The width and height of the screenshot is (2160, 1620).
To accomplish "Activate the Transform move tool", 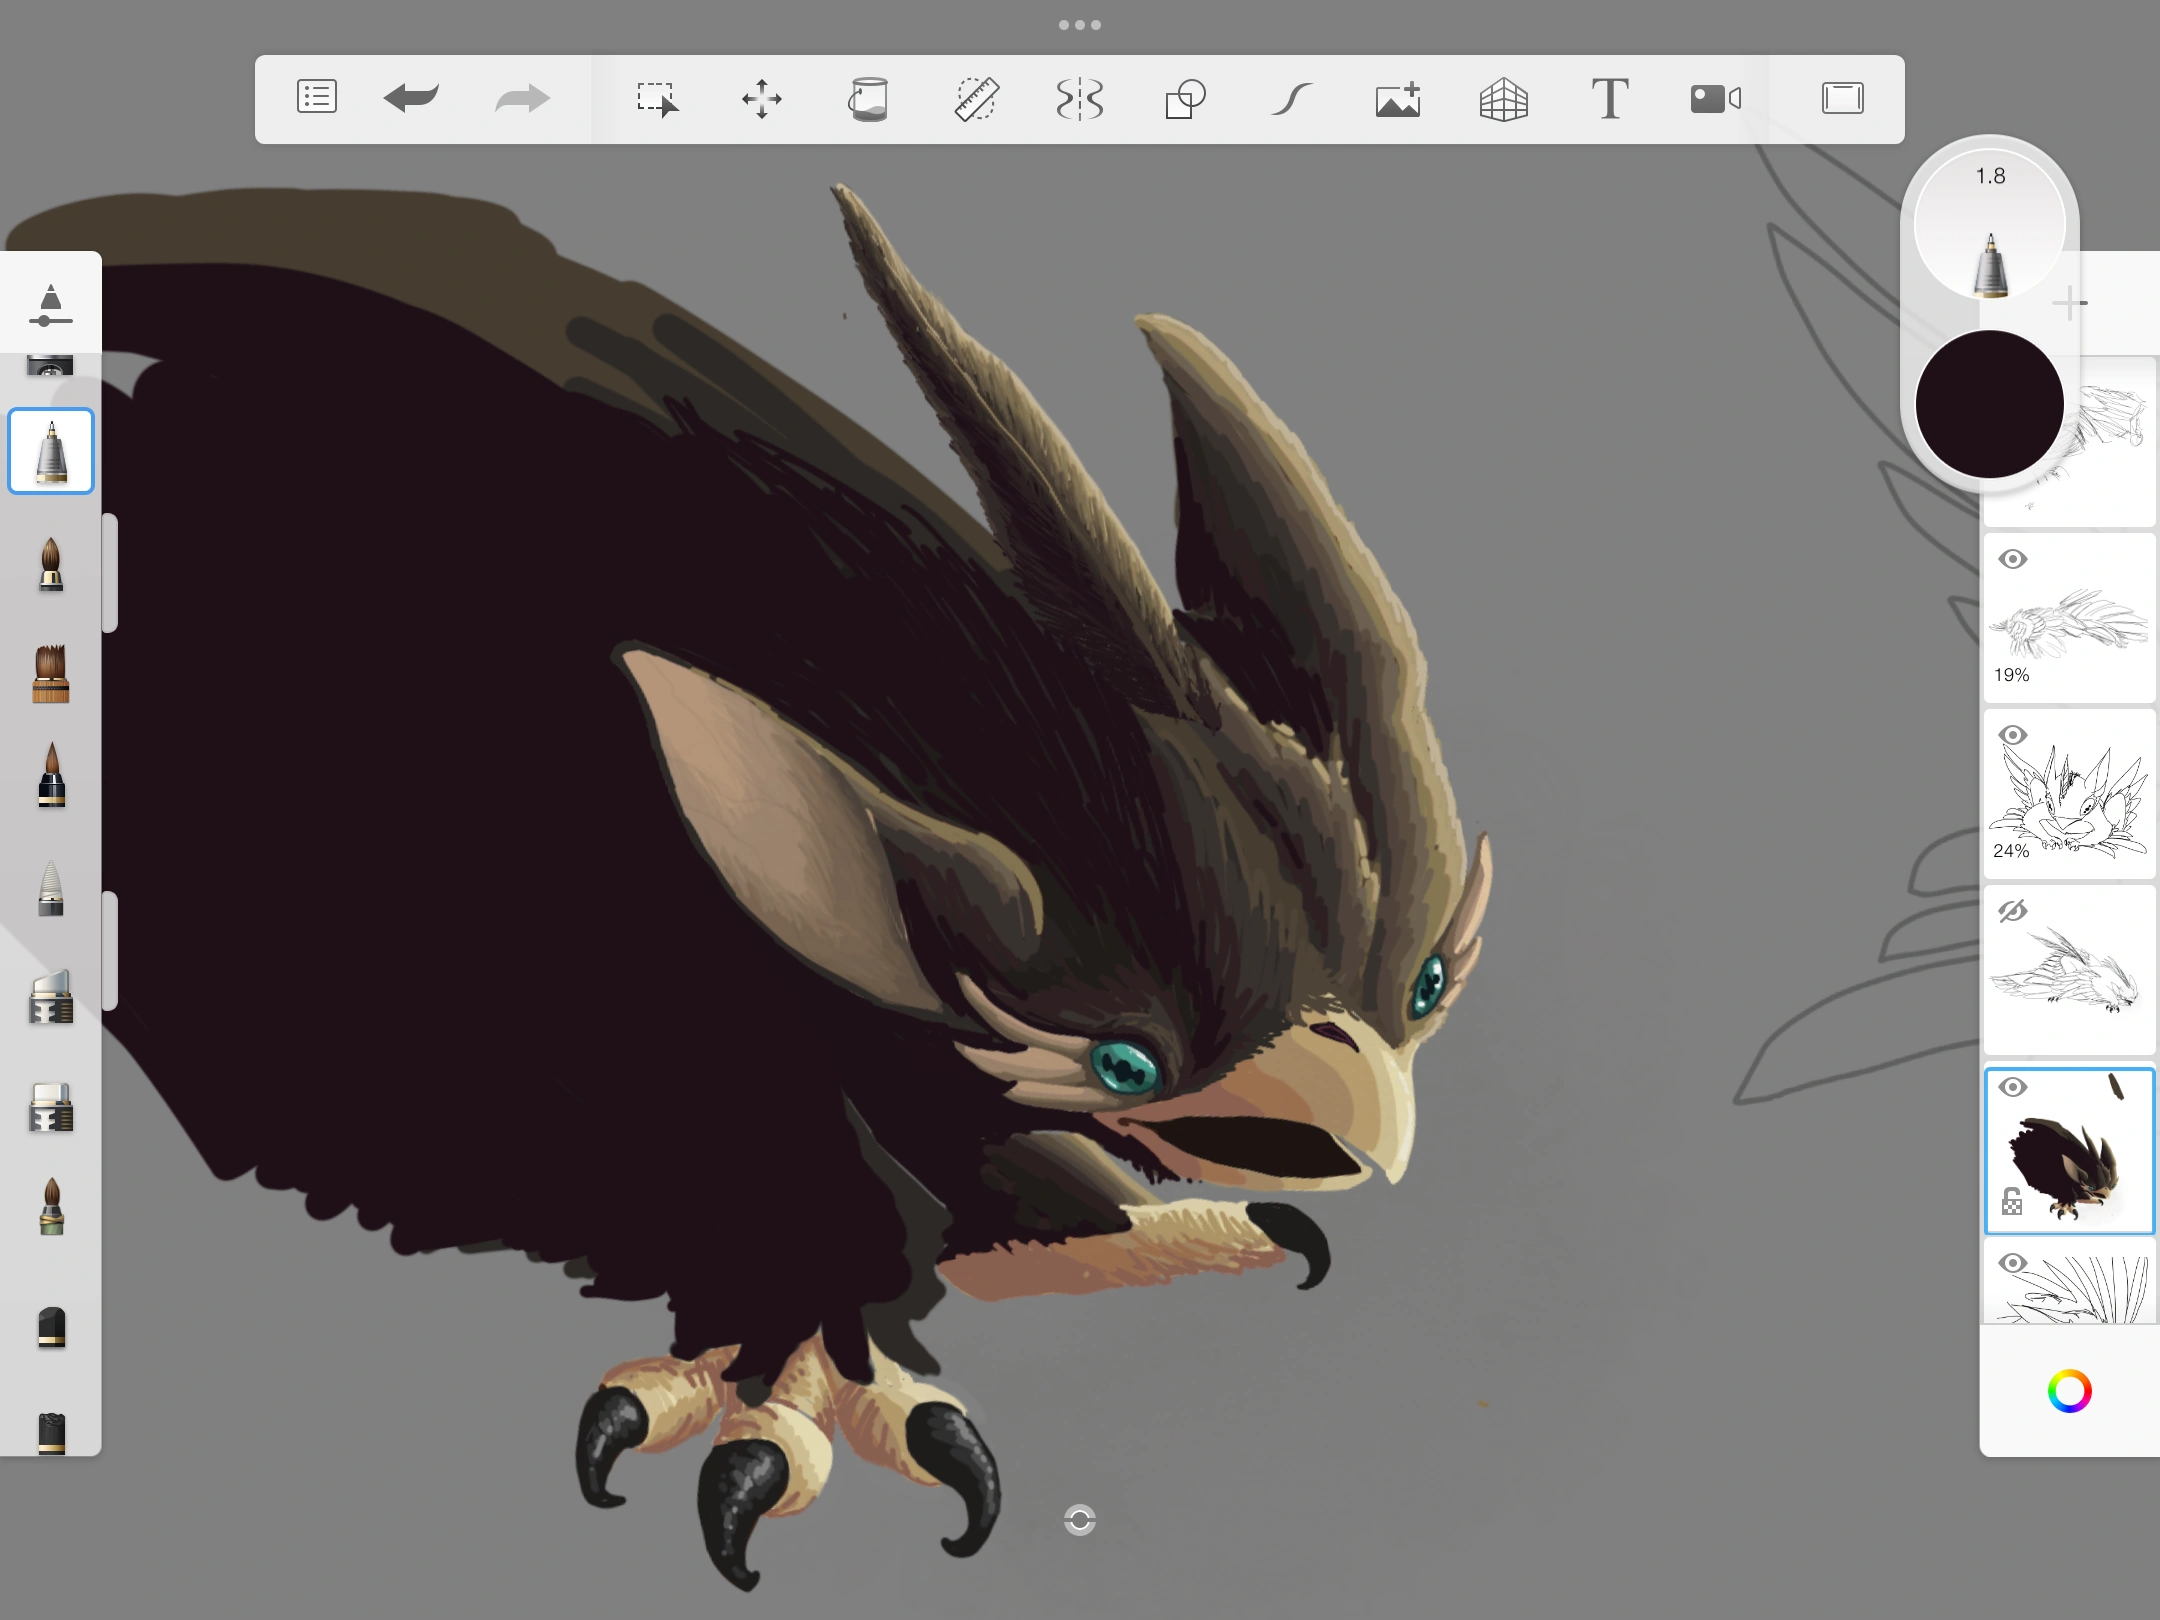I will click(x=763, y=98).
